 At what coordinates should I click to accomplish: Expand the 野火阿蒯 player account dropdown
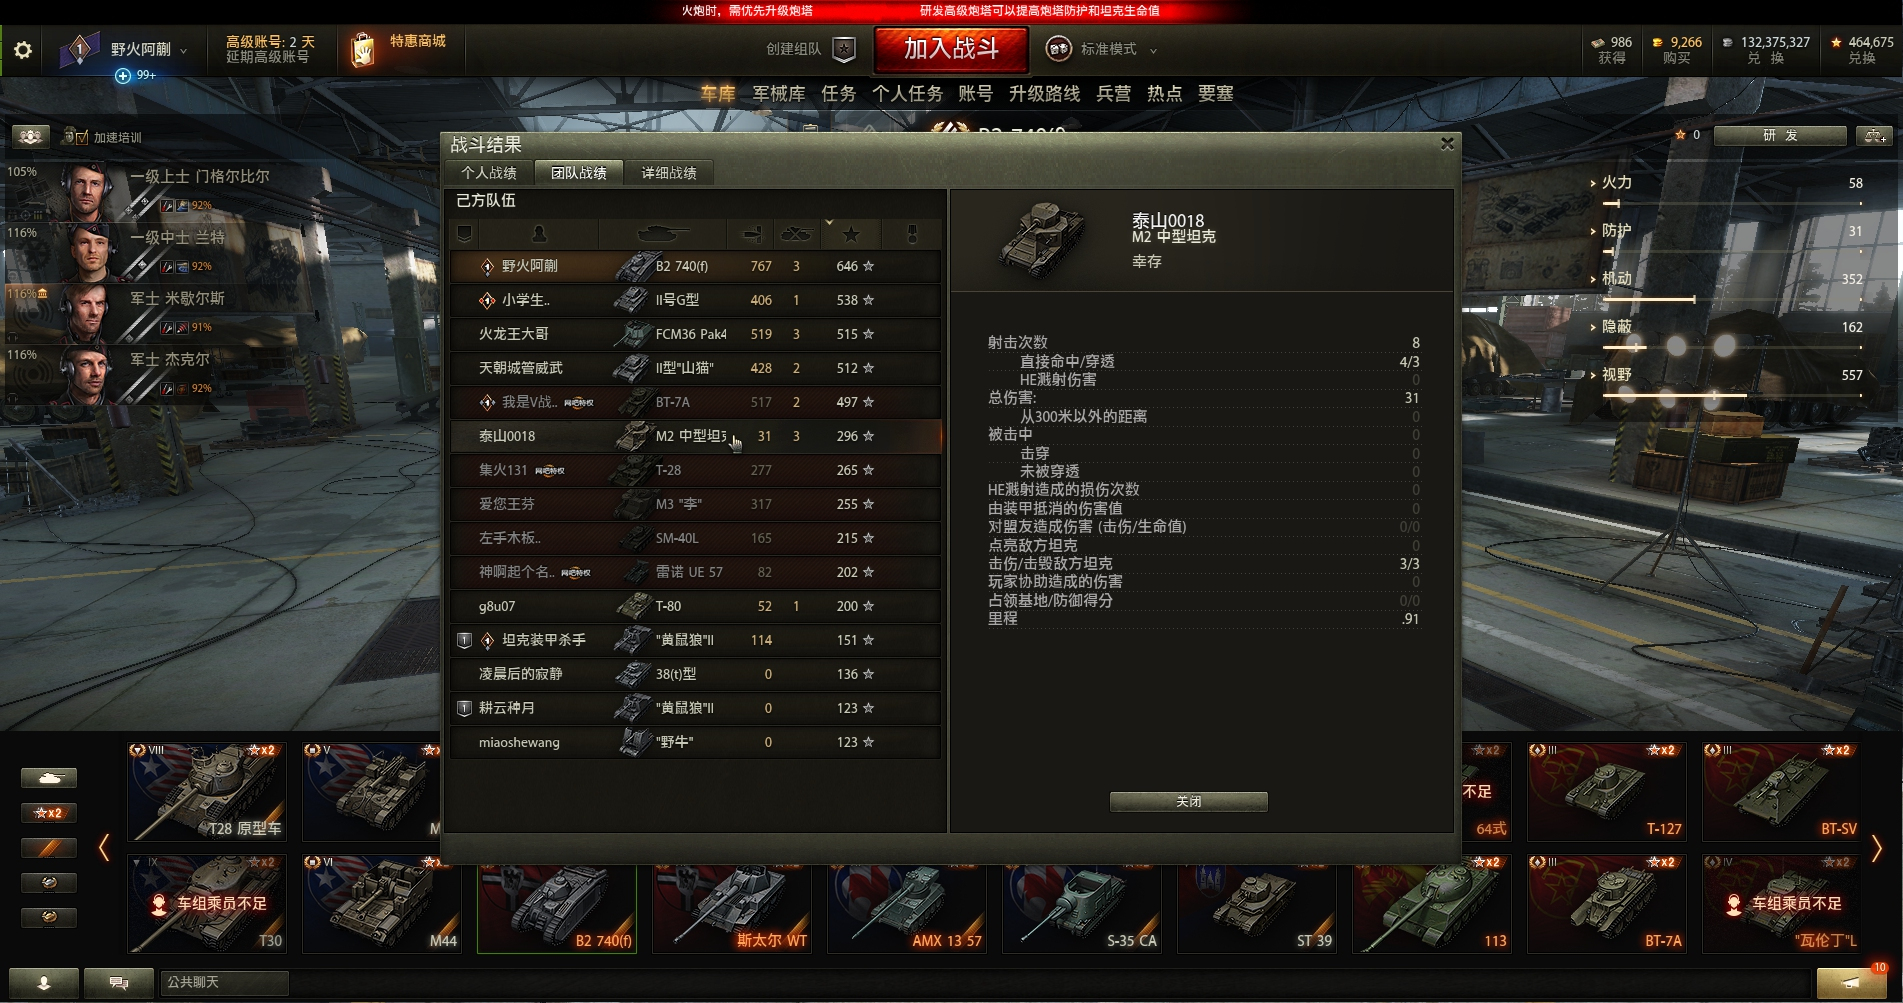pos(146,49)
